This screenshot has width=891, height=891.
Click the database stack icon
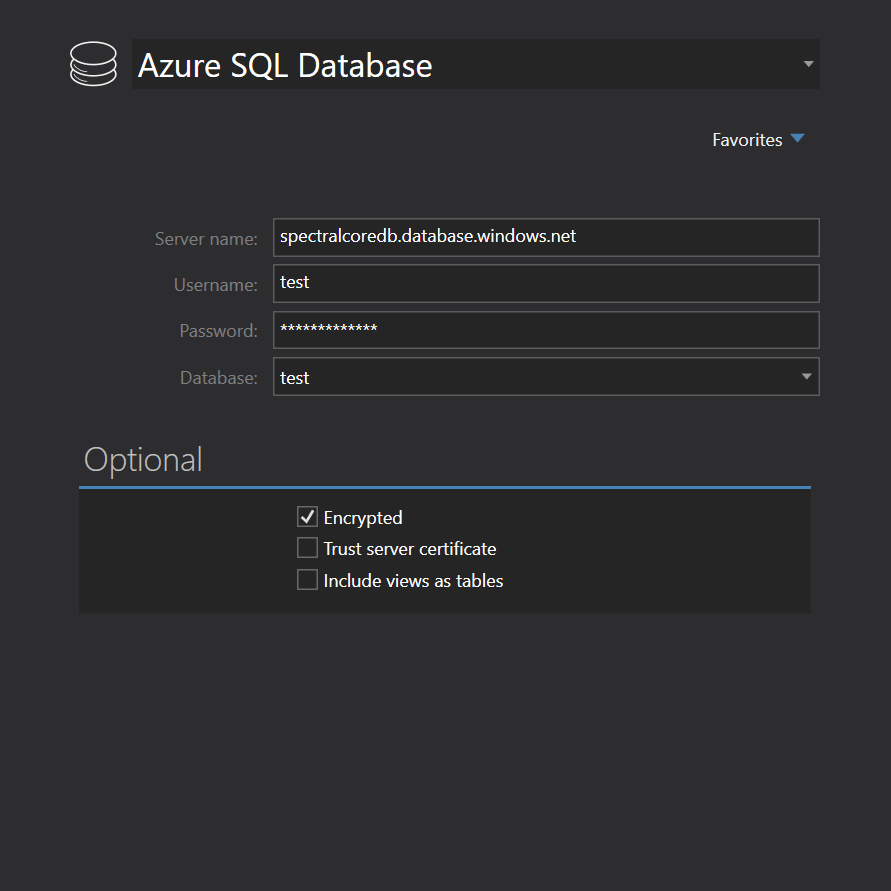point(93,64)
